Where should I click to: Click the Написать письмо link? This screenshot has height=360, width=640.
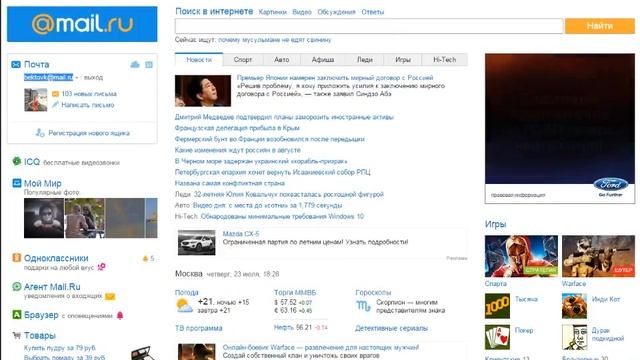[x=88, y=105]
